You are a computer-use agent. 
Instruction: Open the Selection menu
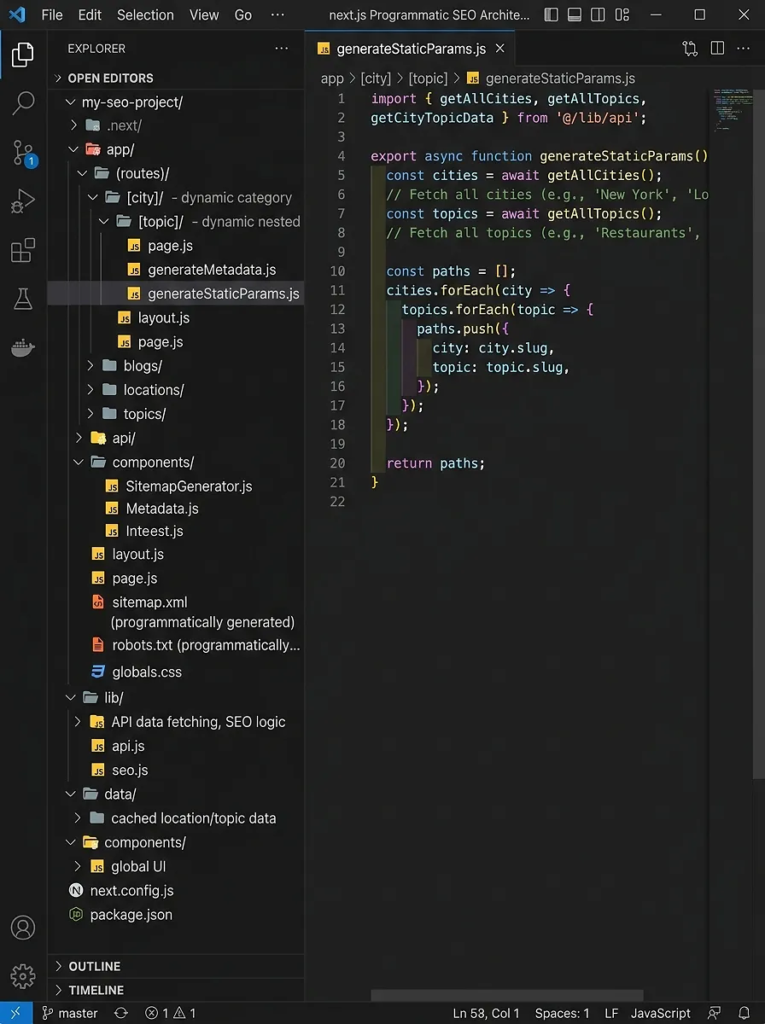(x=145, y=14)
